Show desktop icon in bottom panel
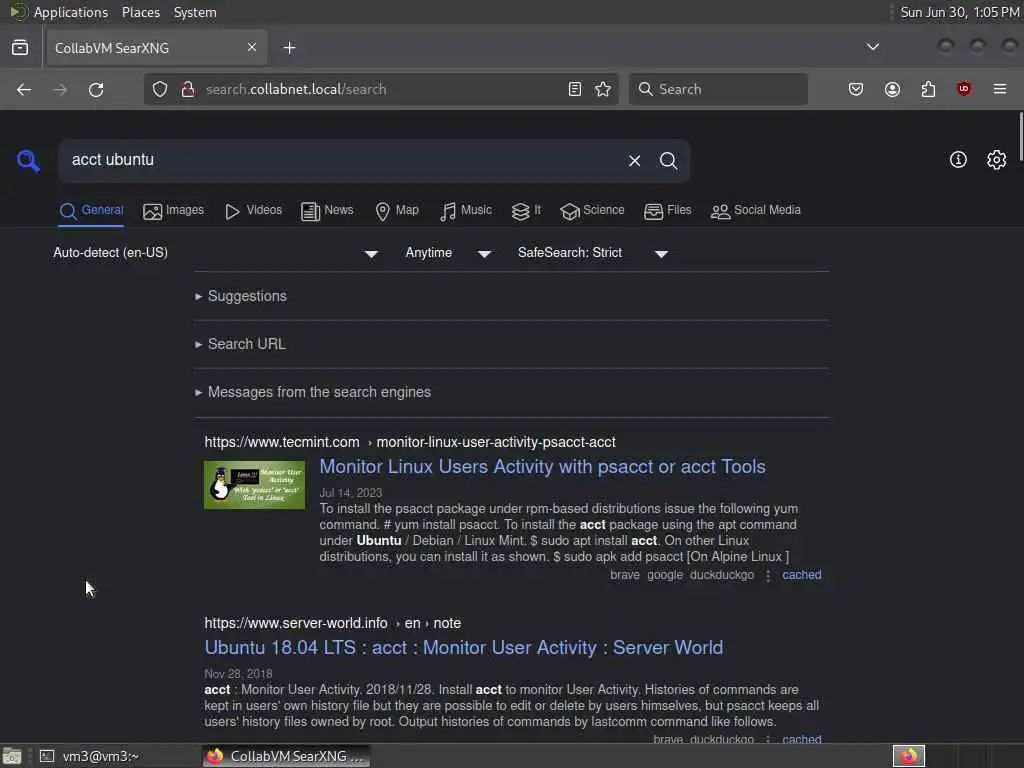 point(11,756)
